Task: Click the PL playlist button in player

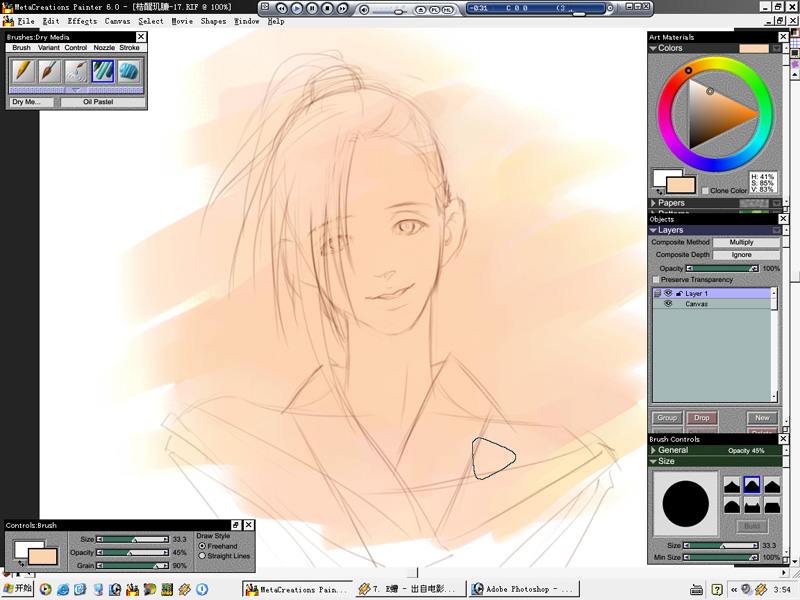Action: click(434, 9)
